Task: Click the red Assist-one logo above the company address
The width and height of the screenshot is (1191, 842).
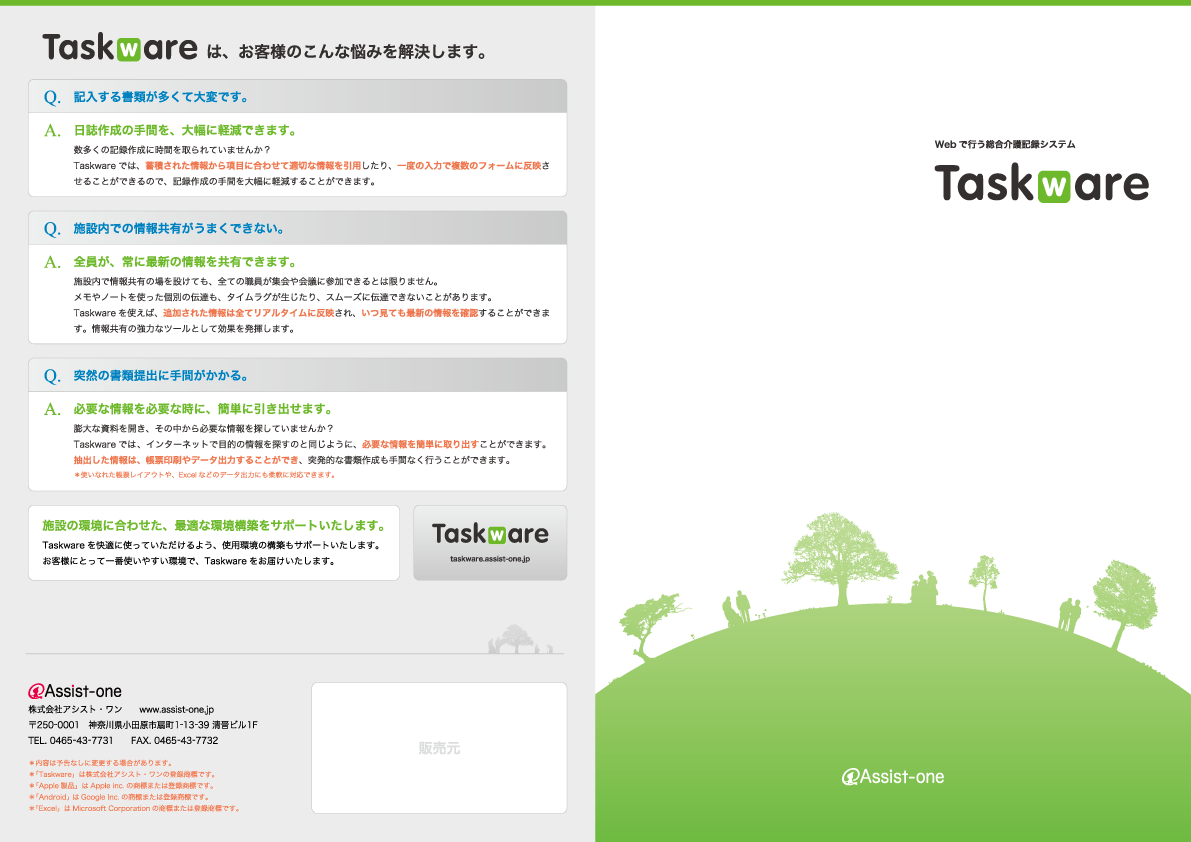Action: tap(74, 691)
